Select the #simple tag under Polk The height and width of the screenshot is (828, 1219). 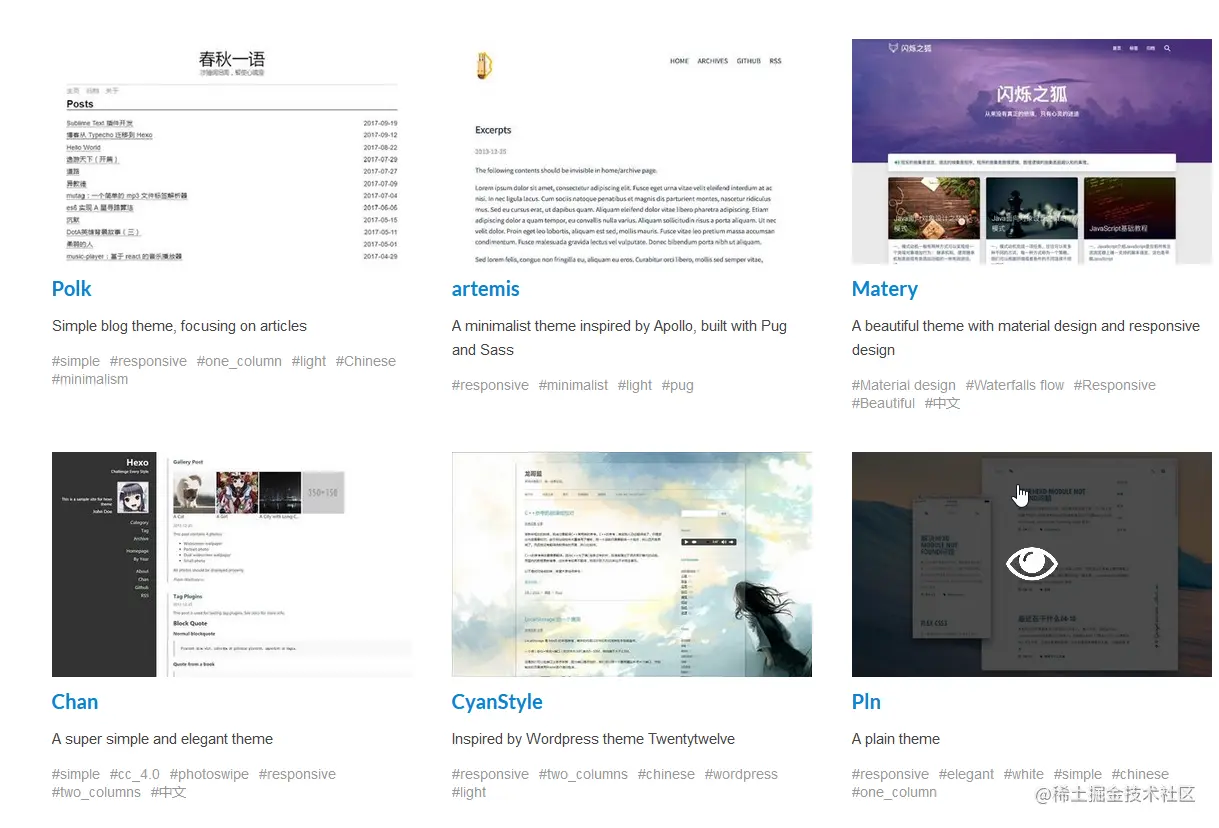click(x=76, y=361)
